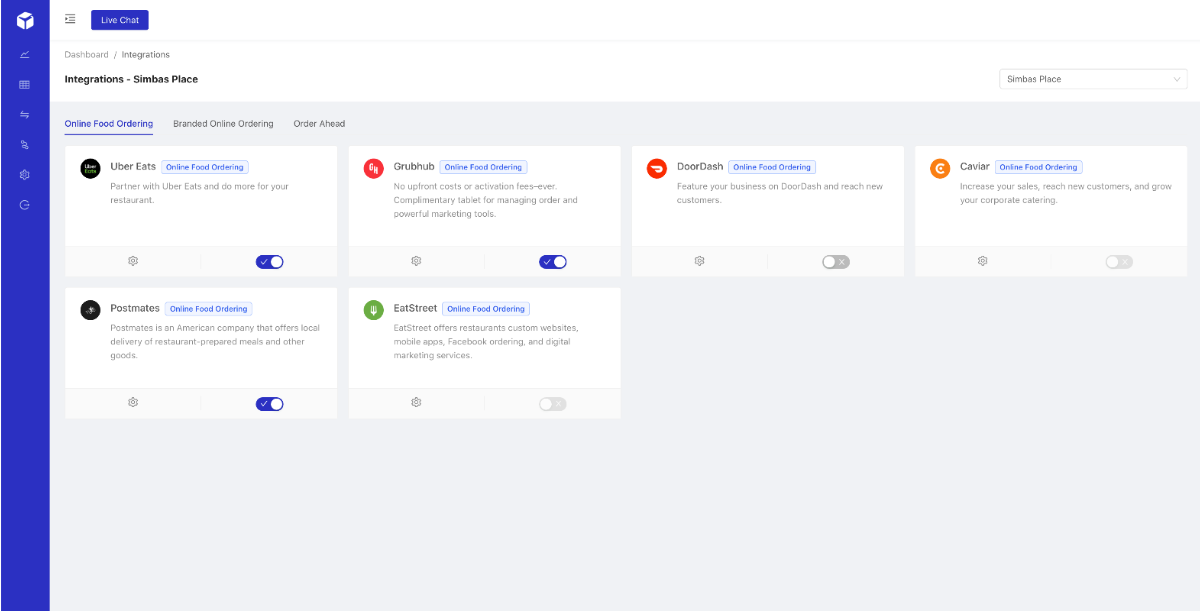Click the DoorDash card title
1200x611 pixels.
pyautogui.click(x=700, y=167)
